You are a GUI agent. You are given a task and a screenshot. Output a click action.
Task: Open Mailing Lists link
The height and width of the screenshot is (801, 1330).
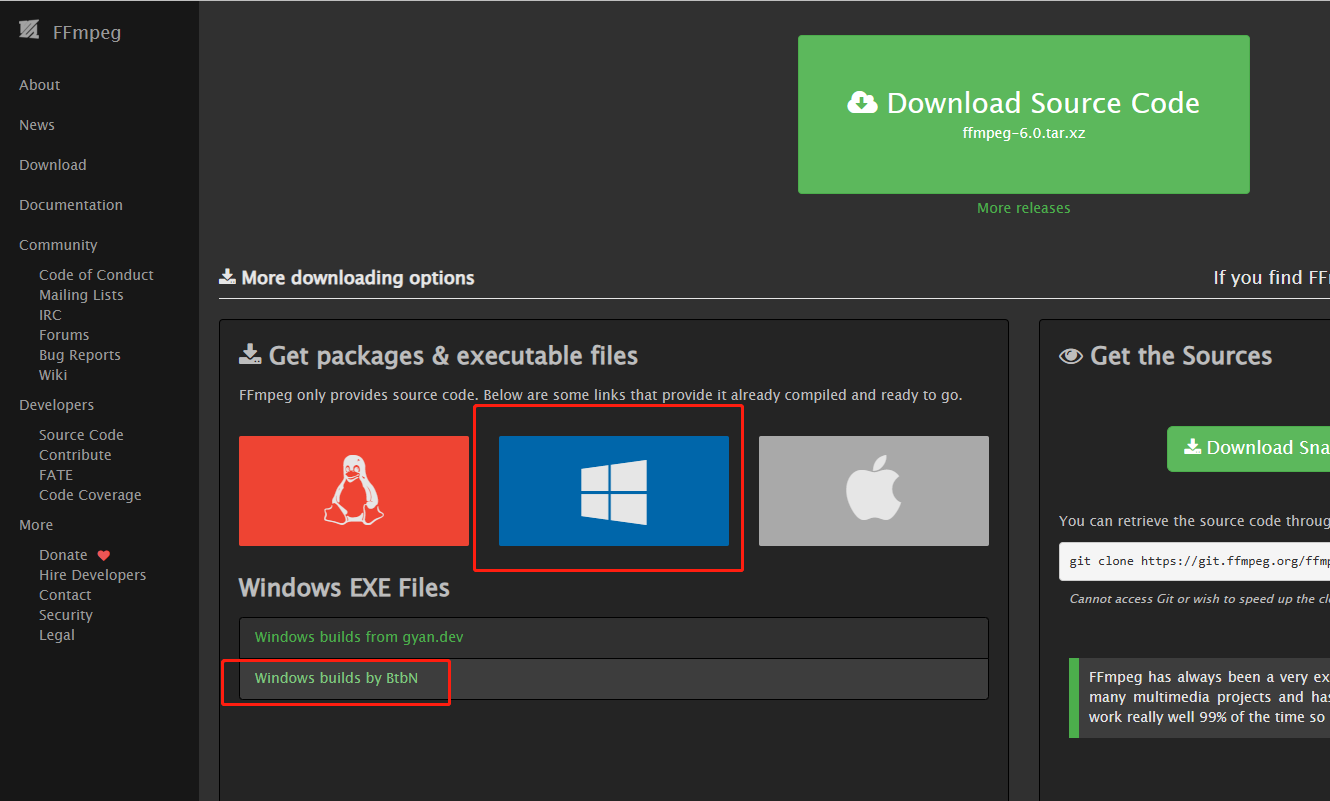click(81, 295)
